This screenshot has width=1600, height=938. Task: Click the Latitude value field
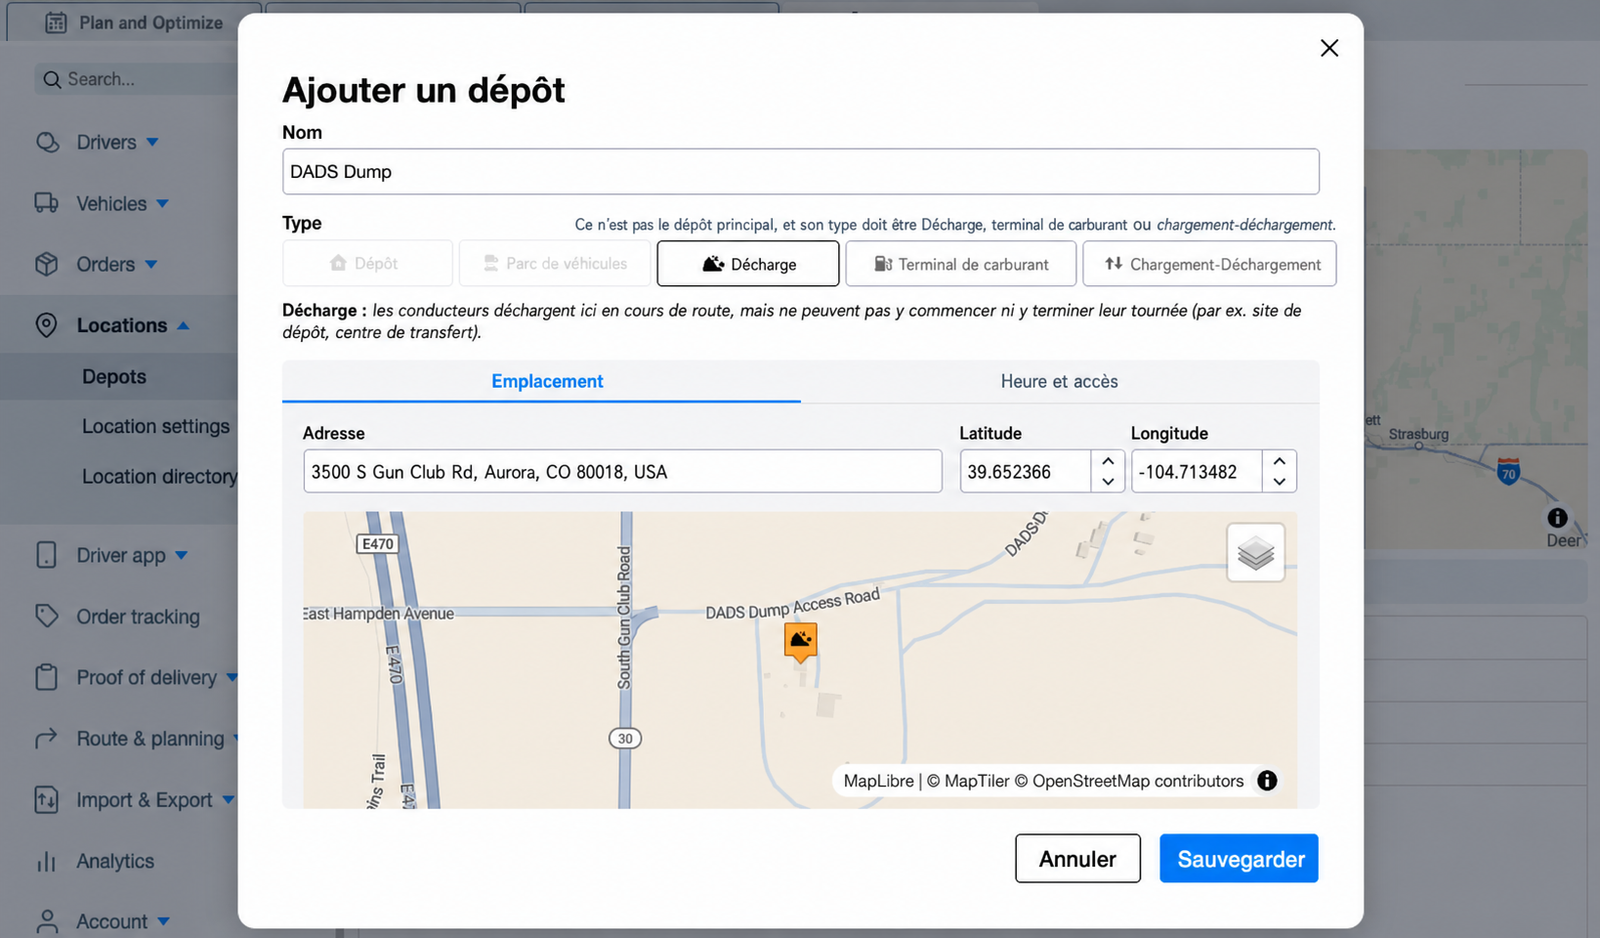tap(1025, 472)
